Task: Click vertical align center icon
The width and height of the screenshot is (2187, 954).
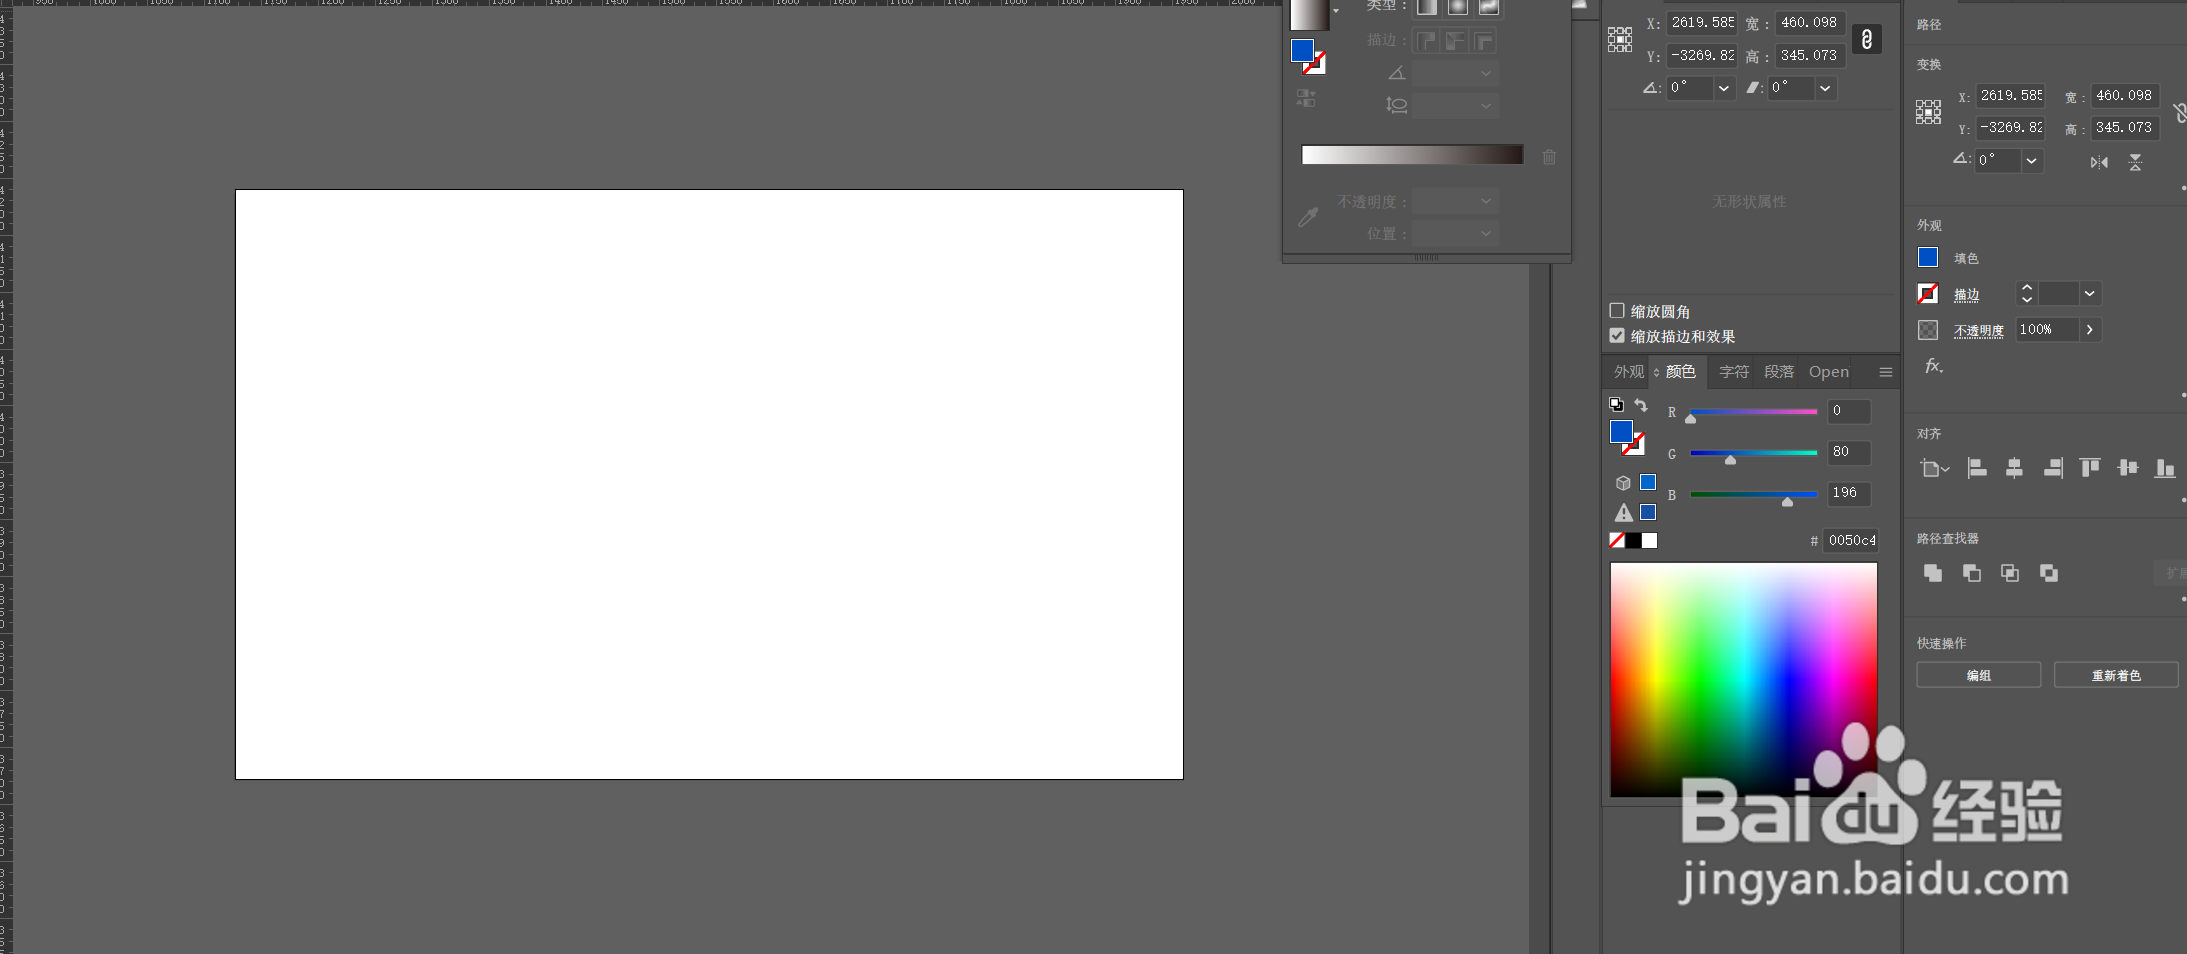Action: 2128,468
